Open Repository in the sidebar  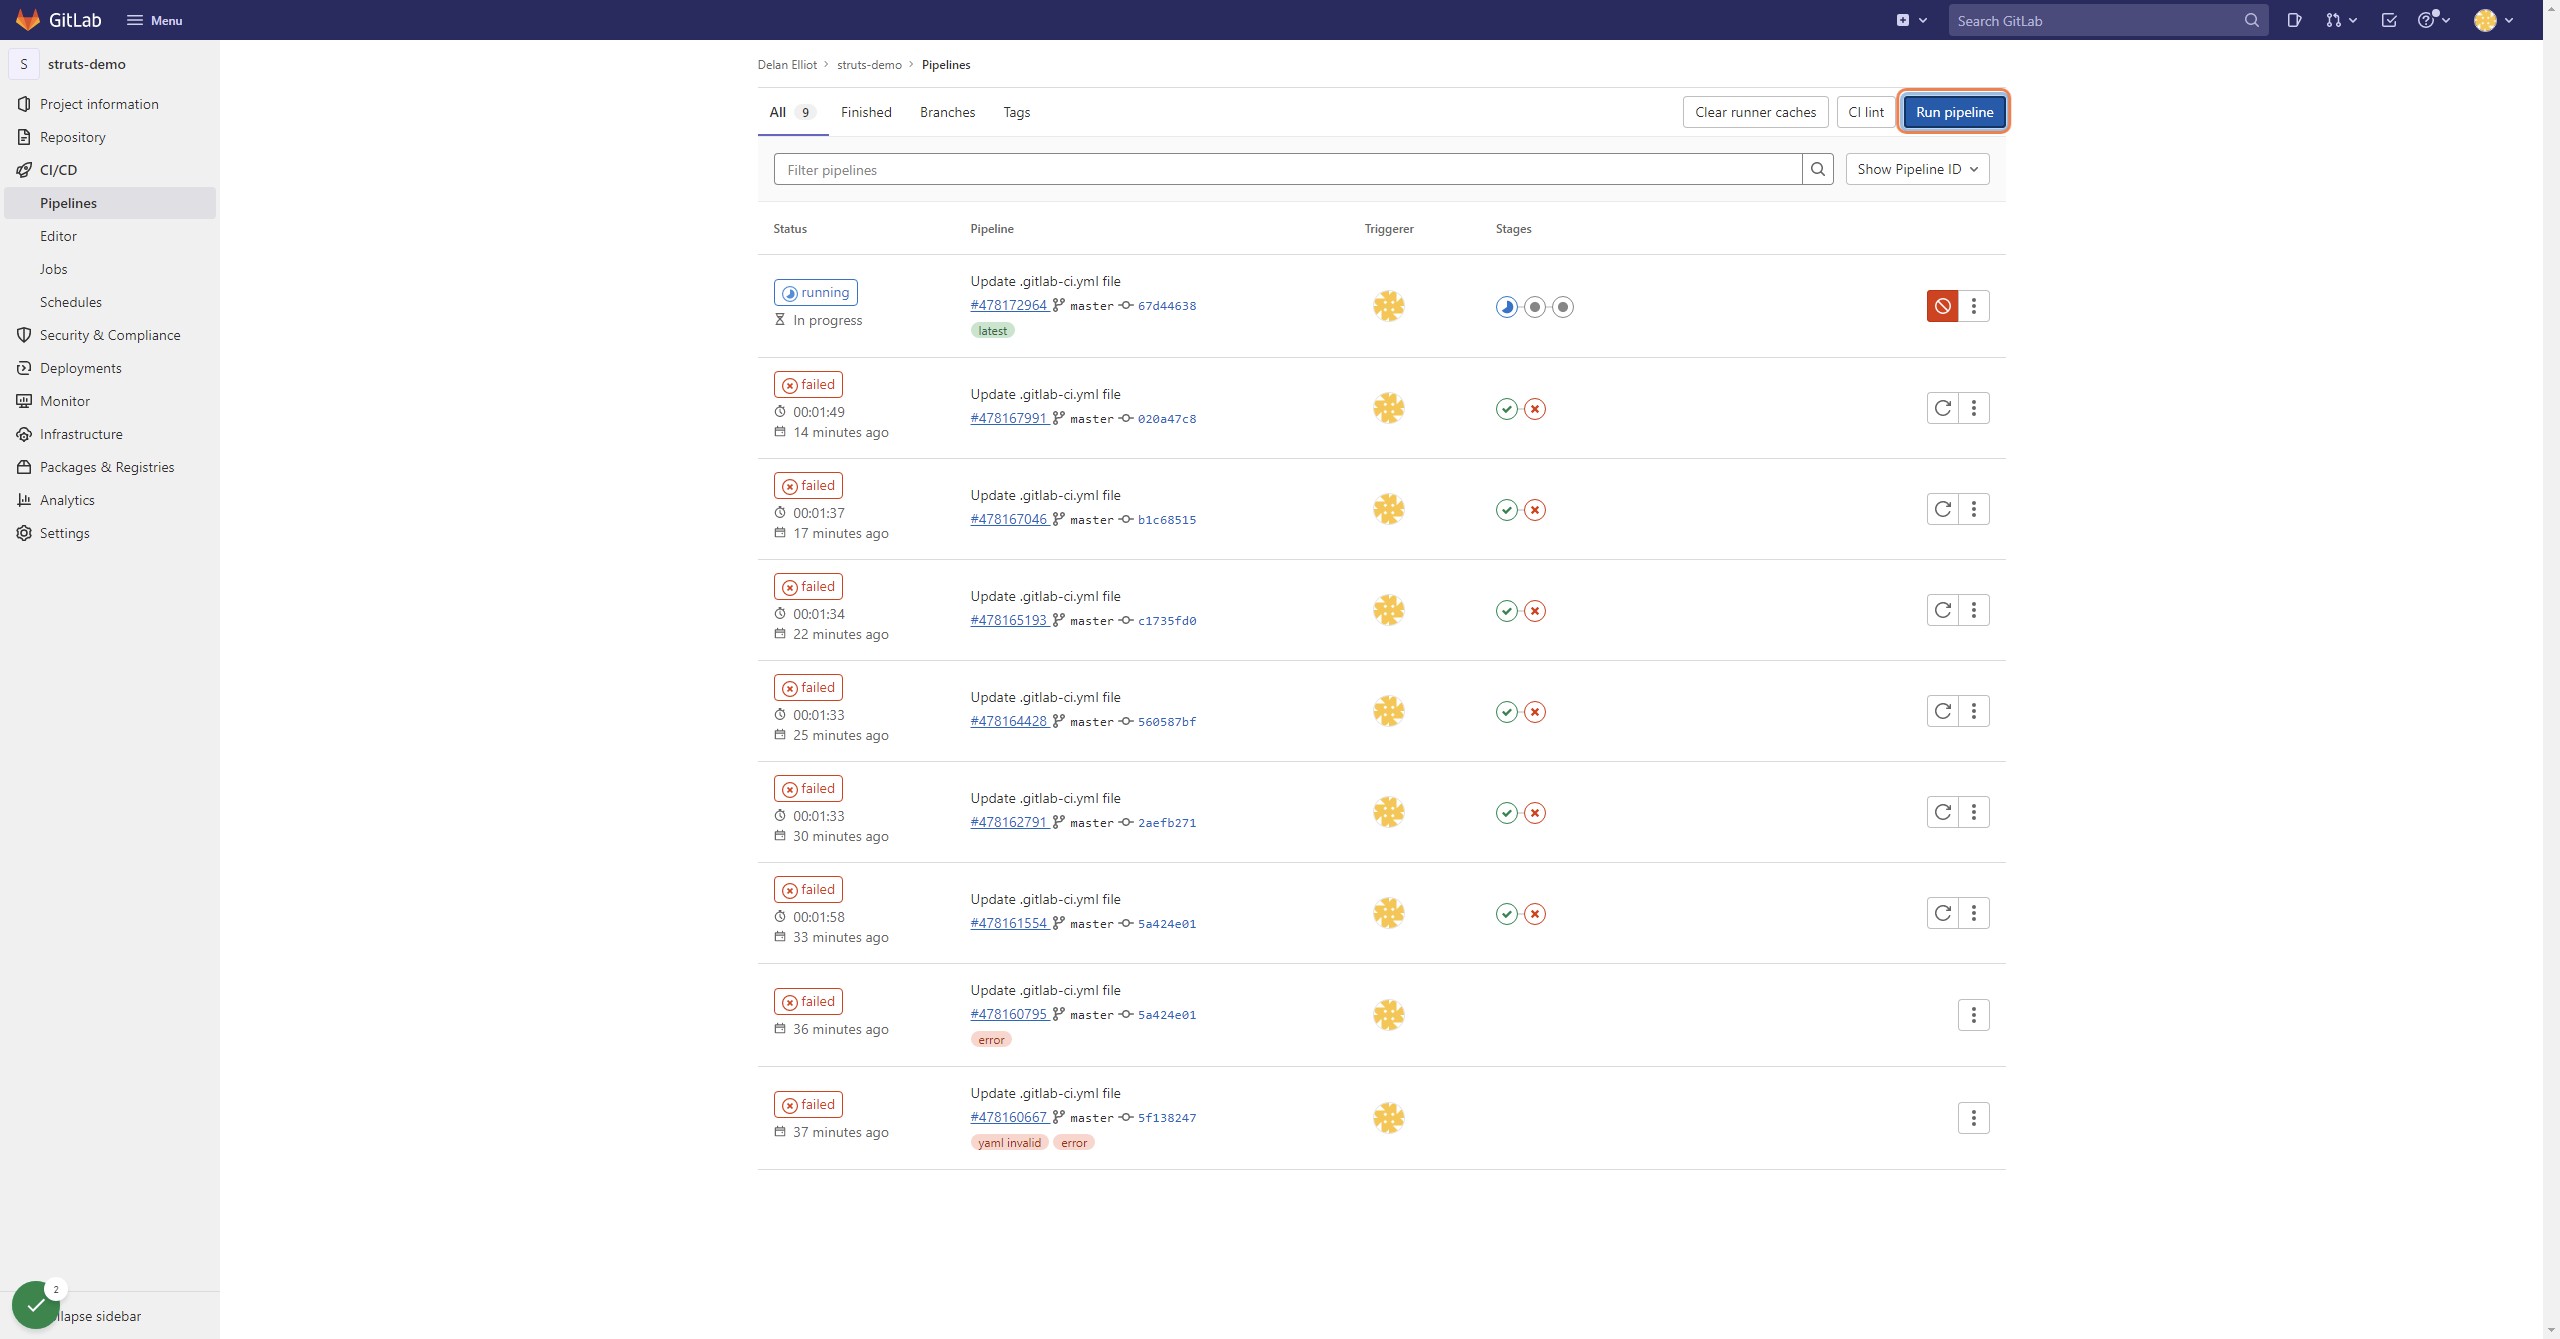pos(110,137)
